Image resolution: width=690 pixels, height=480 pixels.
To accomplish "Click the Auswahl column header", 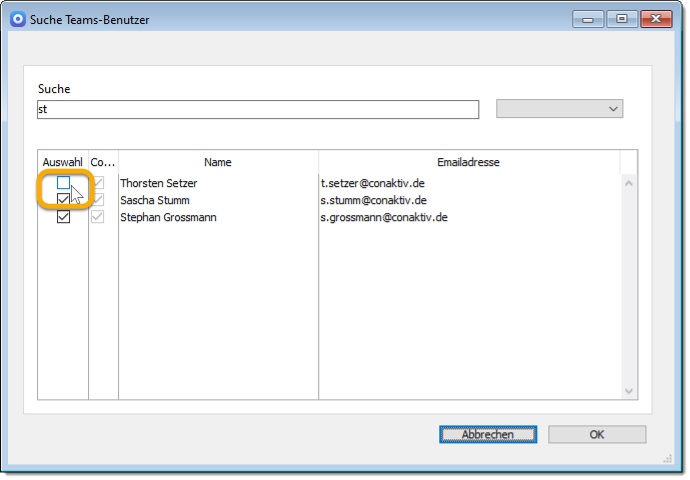I will 63,161.
